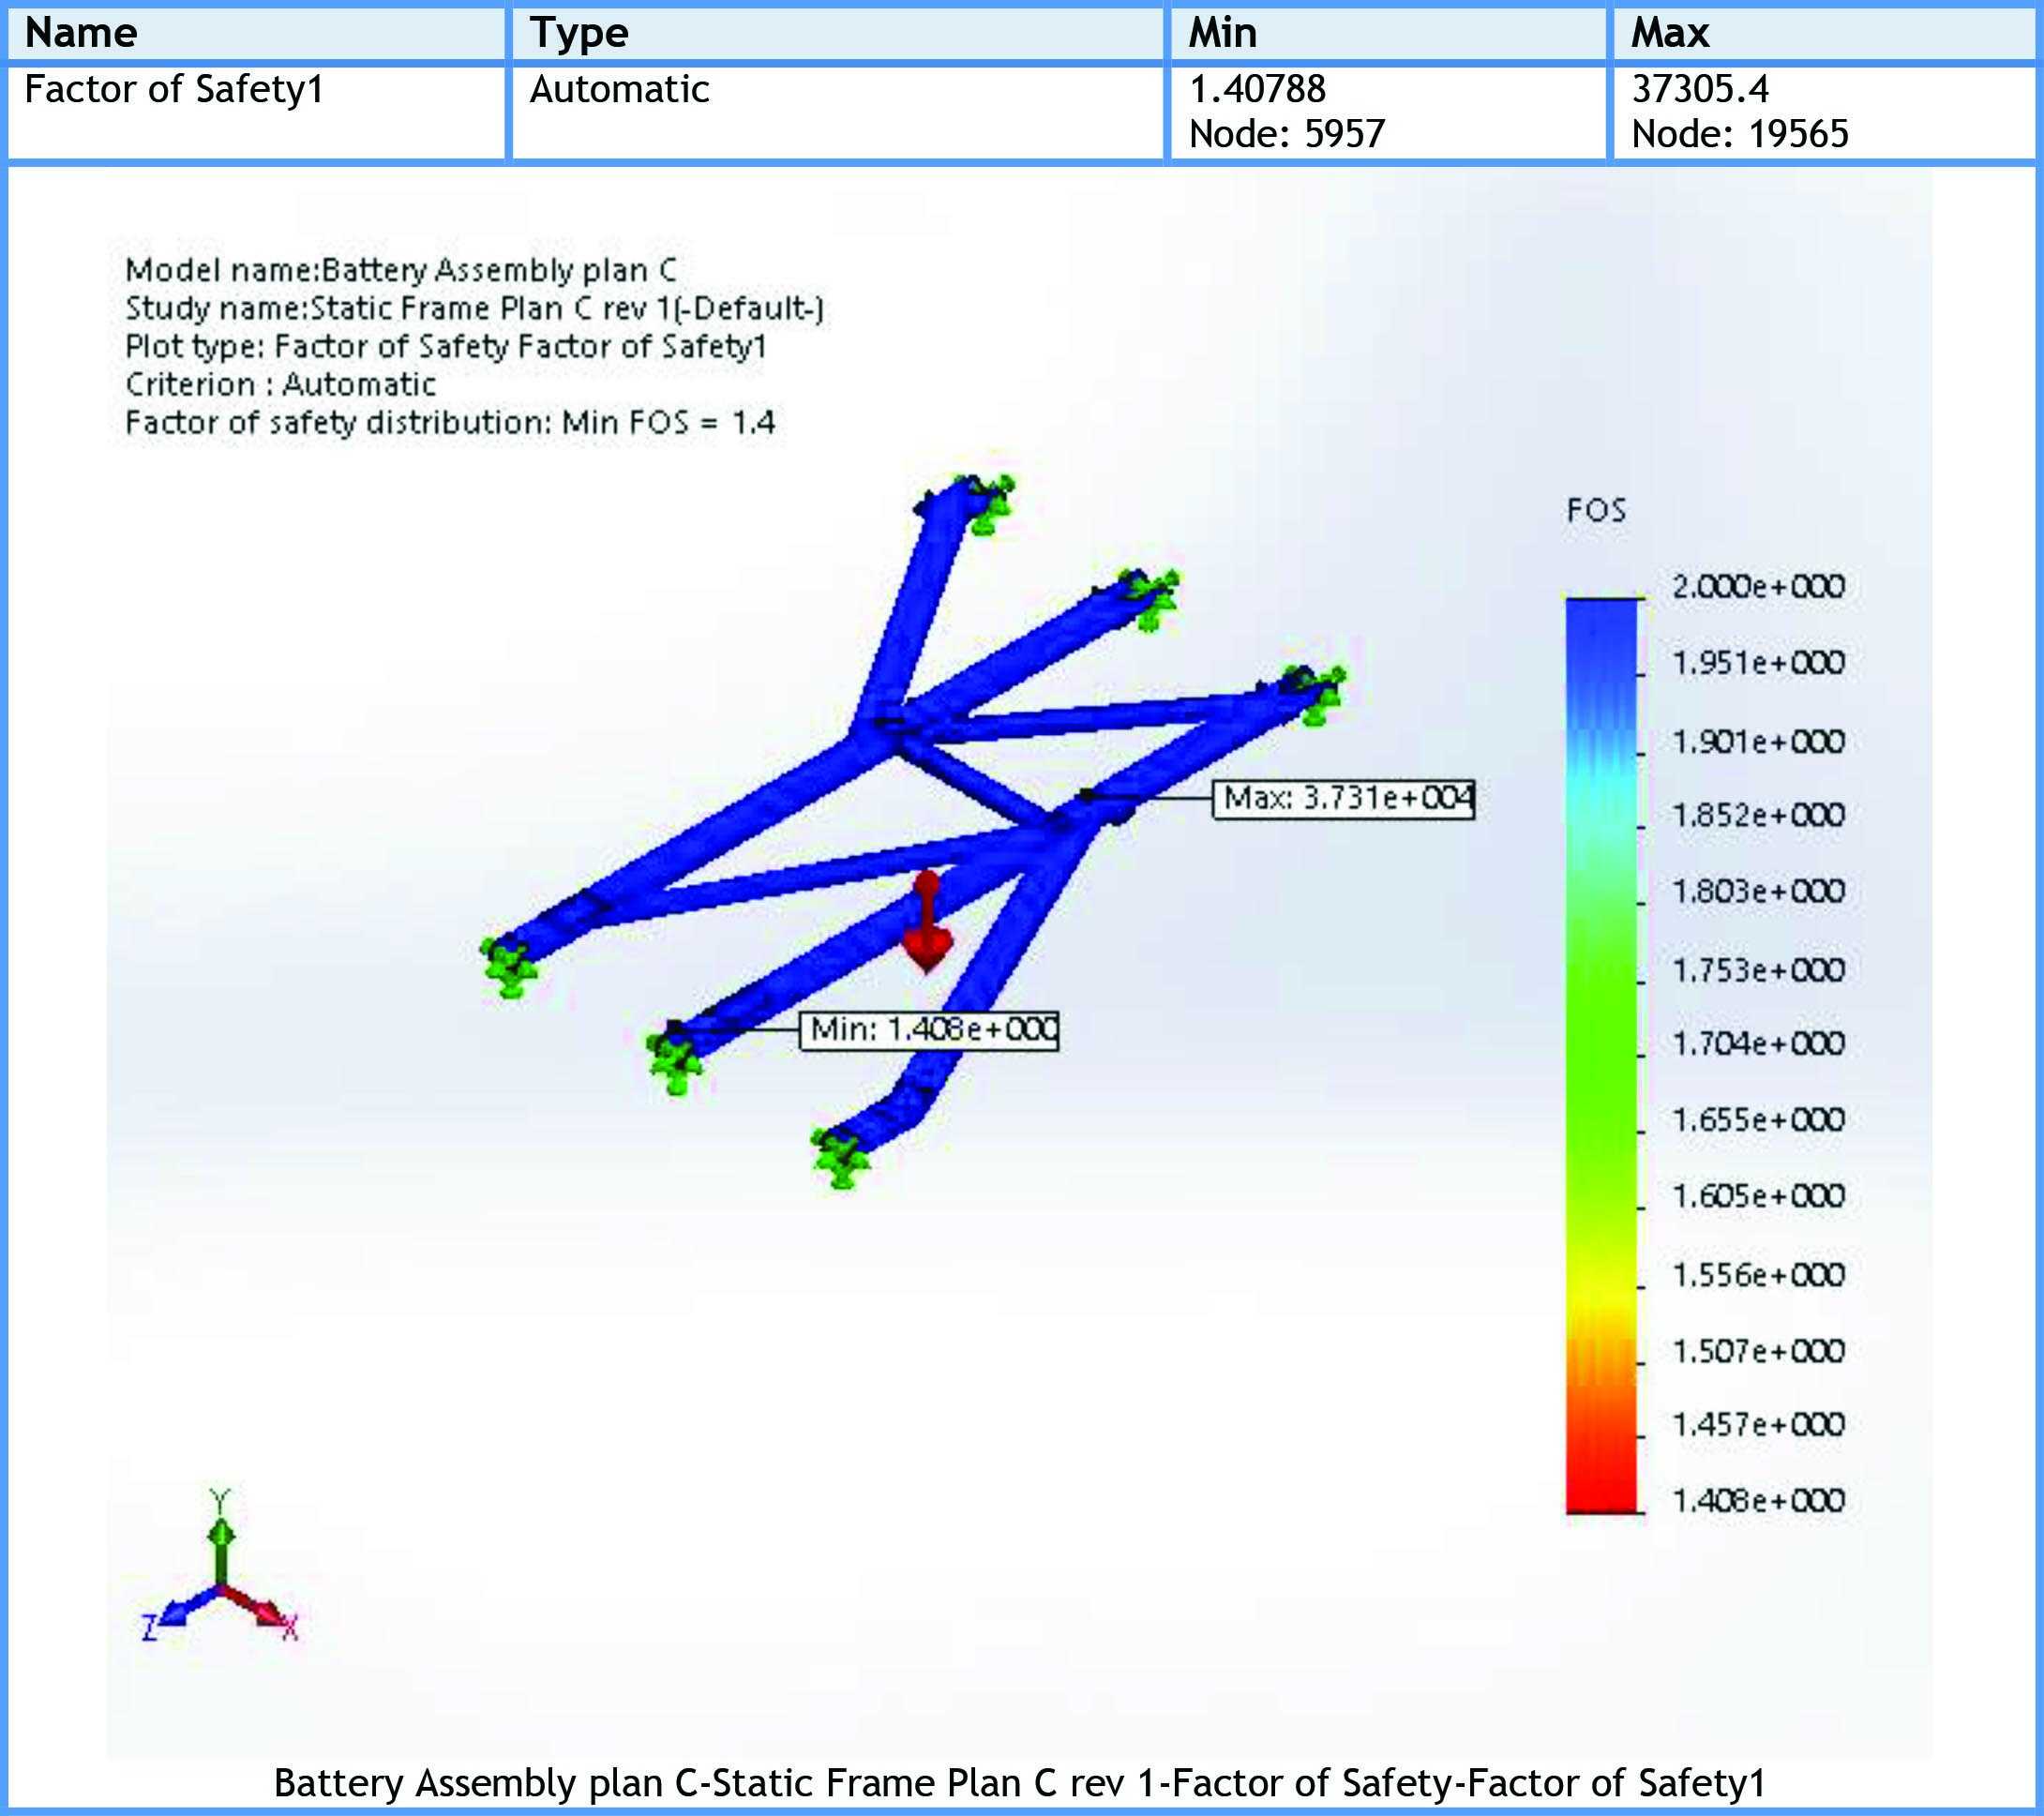2044x1816 pixels.
Task: Click the 'Study name:Static Frame Plan C rev 1' line
Action: pyautogui.click(x=474, y=308)
